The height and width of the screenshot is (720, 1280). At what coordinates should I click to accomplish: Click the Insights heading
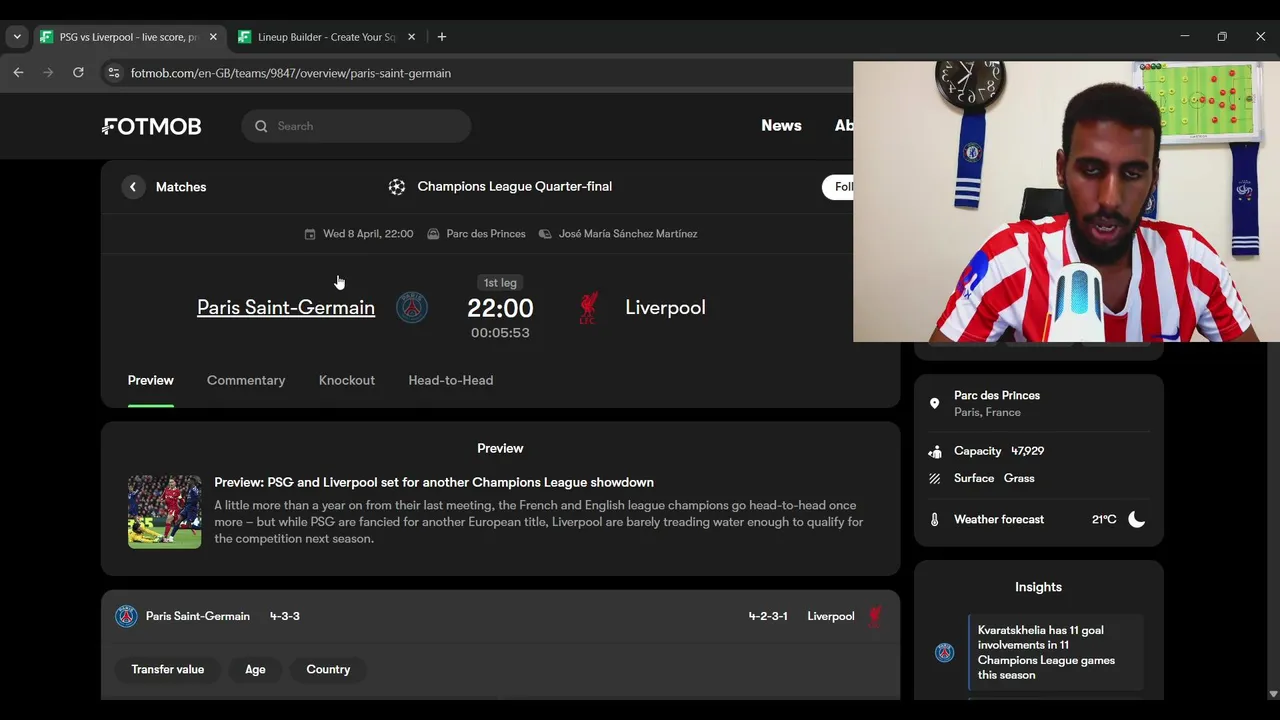tap(1038, 587)
